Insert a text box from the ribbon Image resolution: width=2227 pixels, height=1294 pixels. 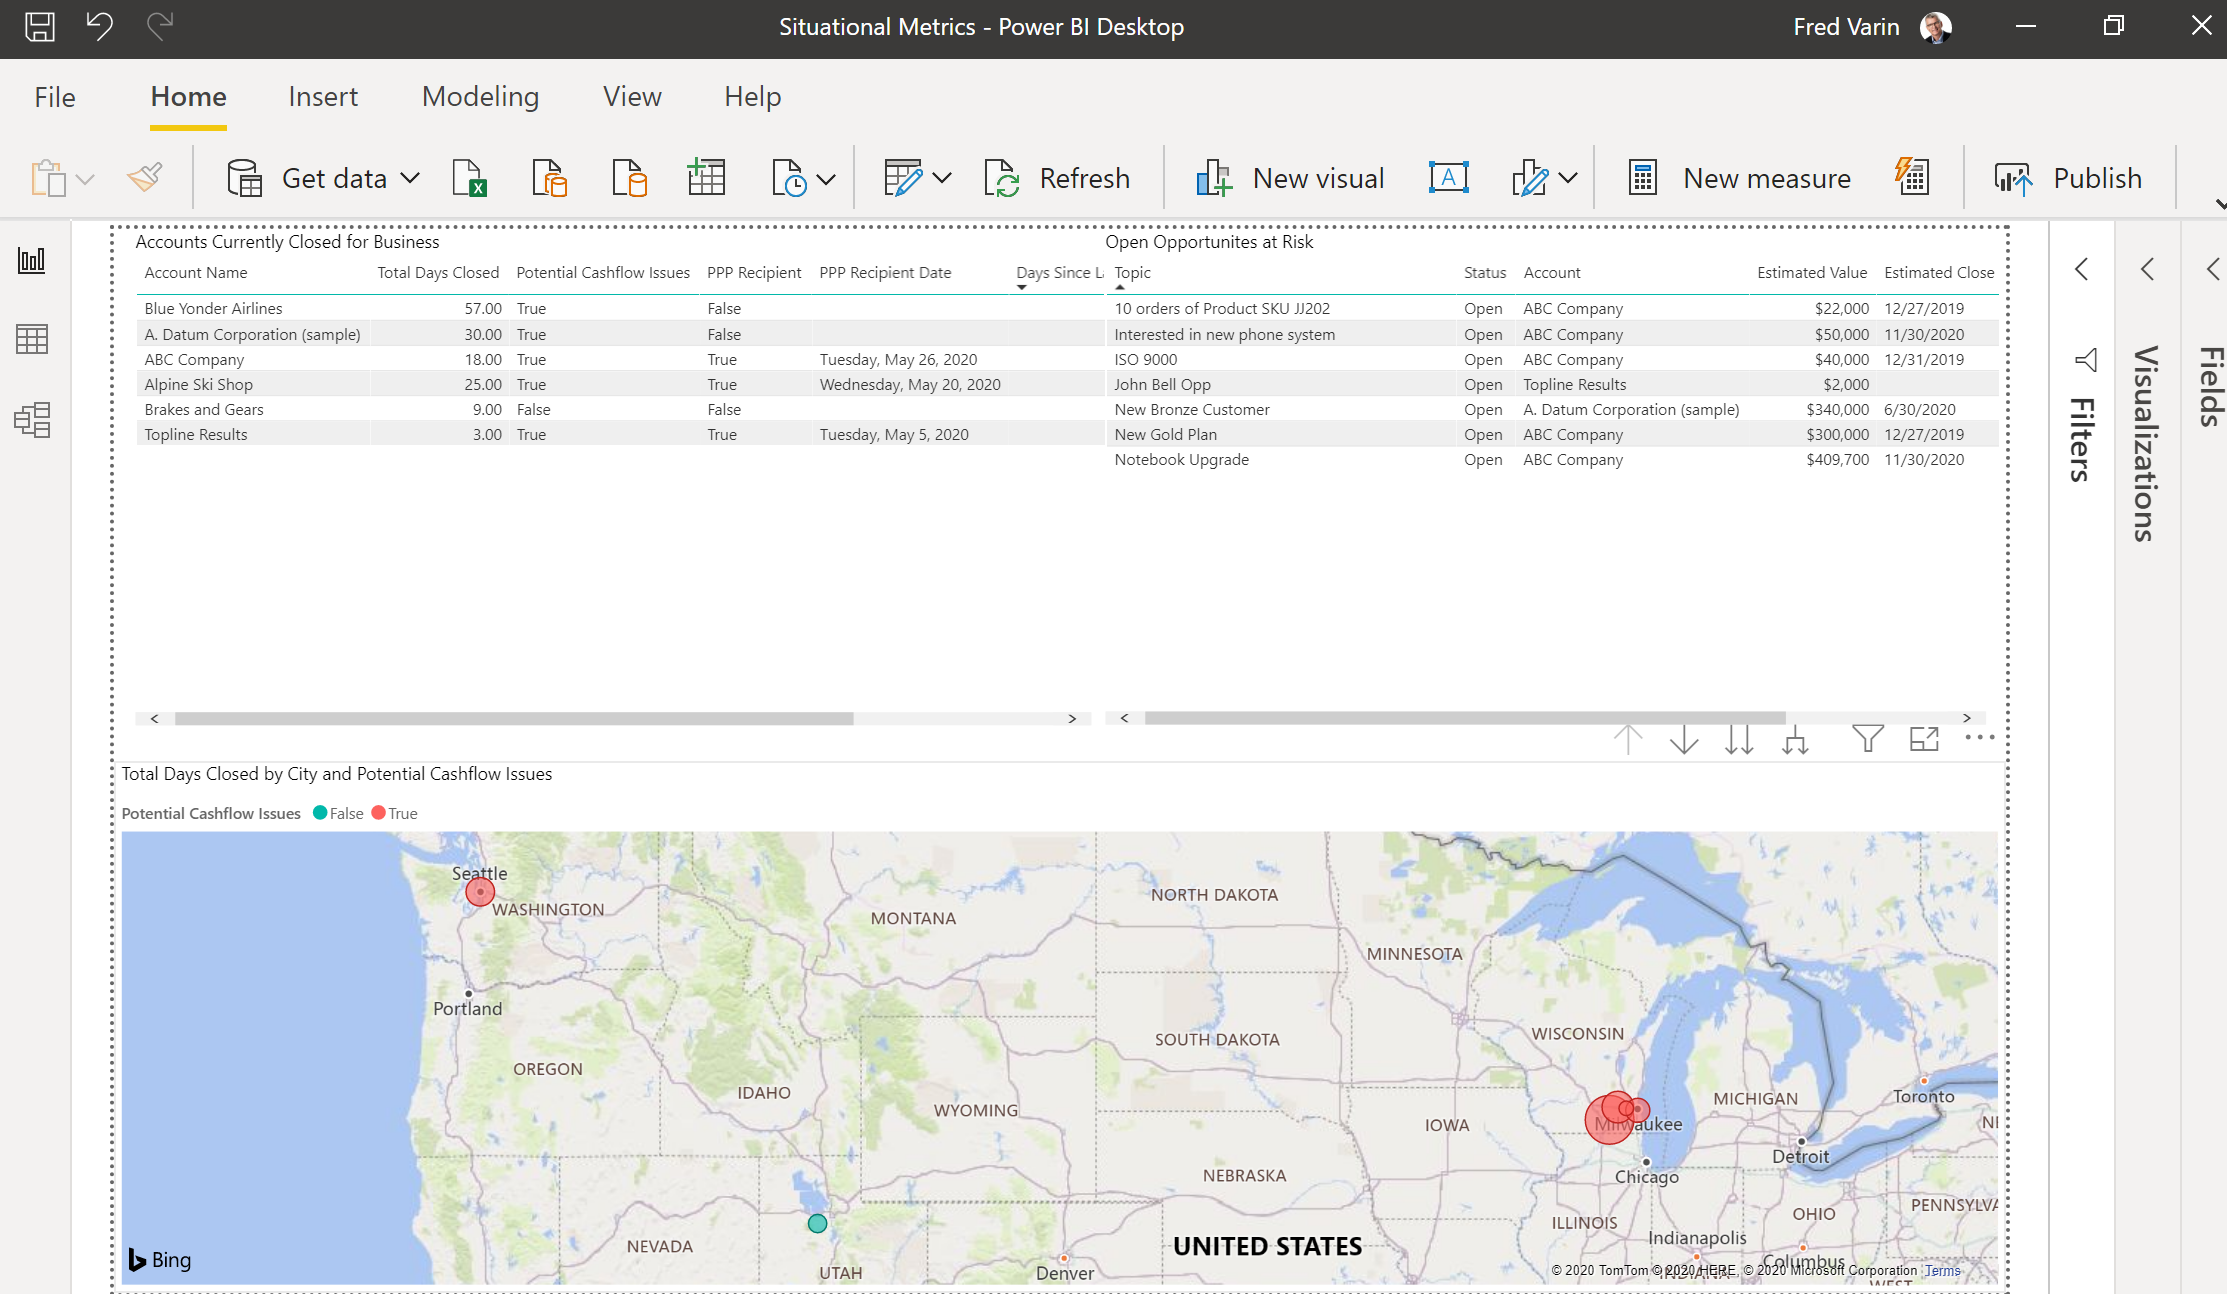1449,177
